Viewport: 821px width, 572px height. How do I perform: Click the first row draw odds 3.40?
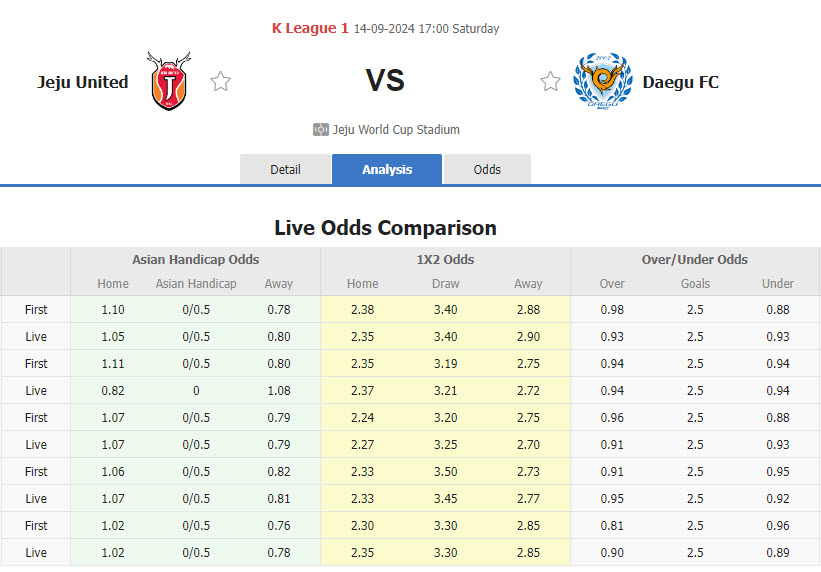click(446, 309)
